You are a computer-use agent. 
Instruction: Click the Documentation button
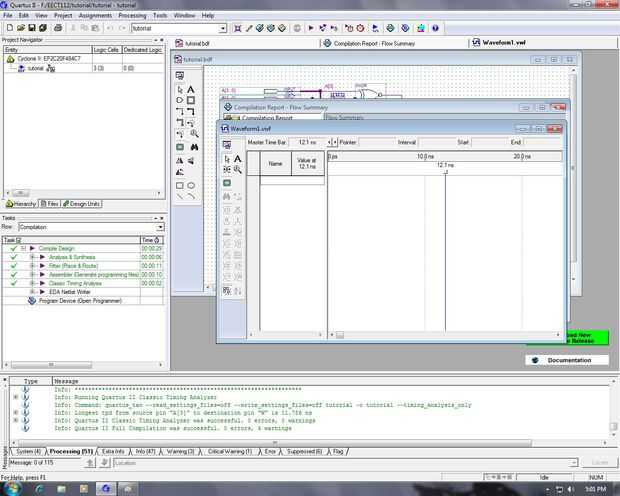pos(567,360)
